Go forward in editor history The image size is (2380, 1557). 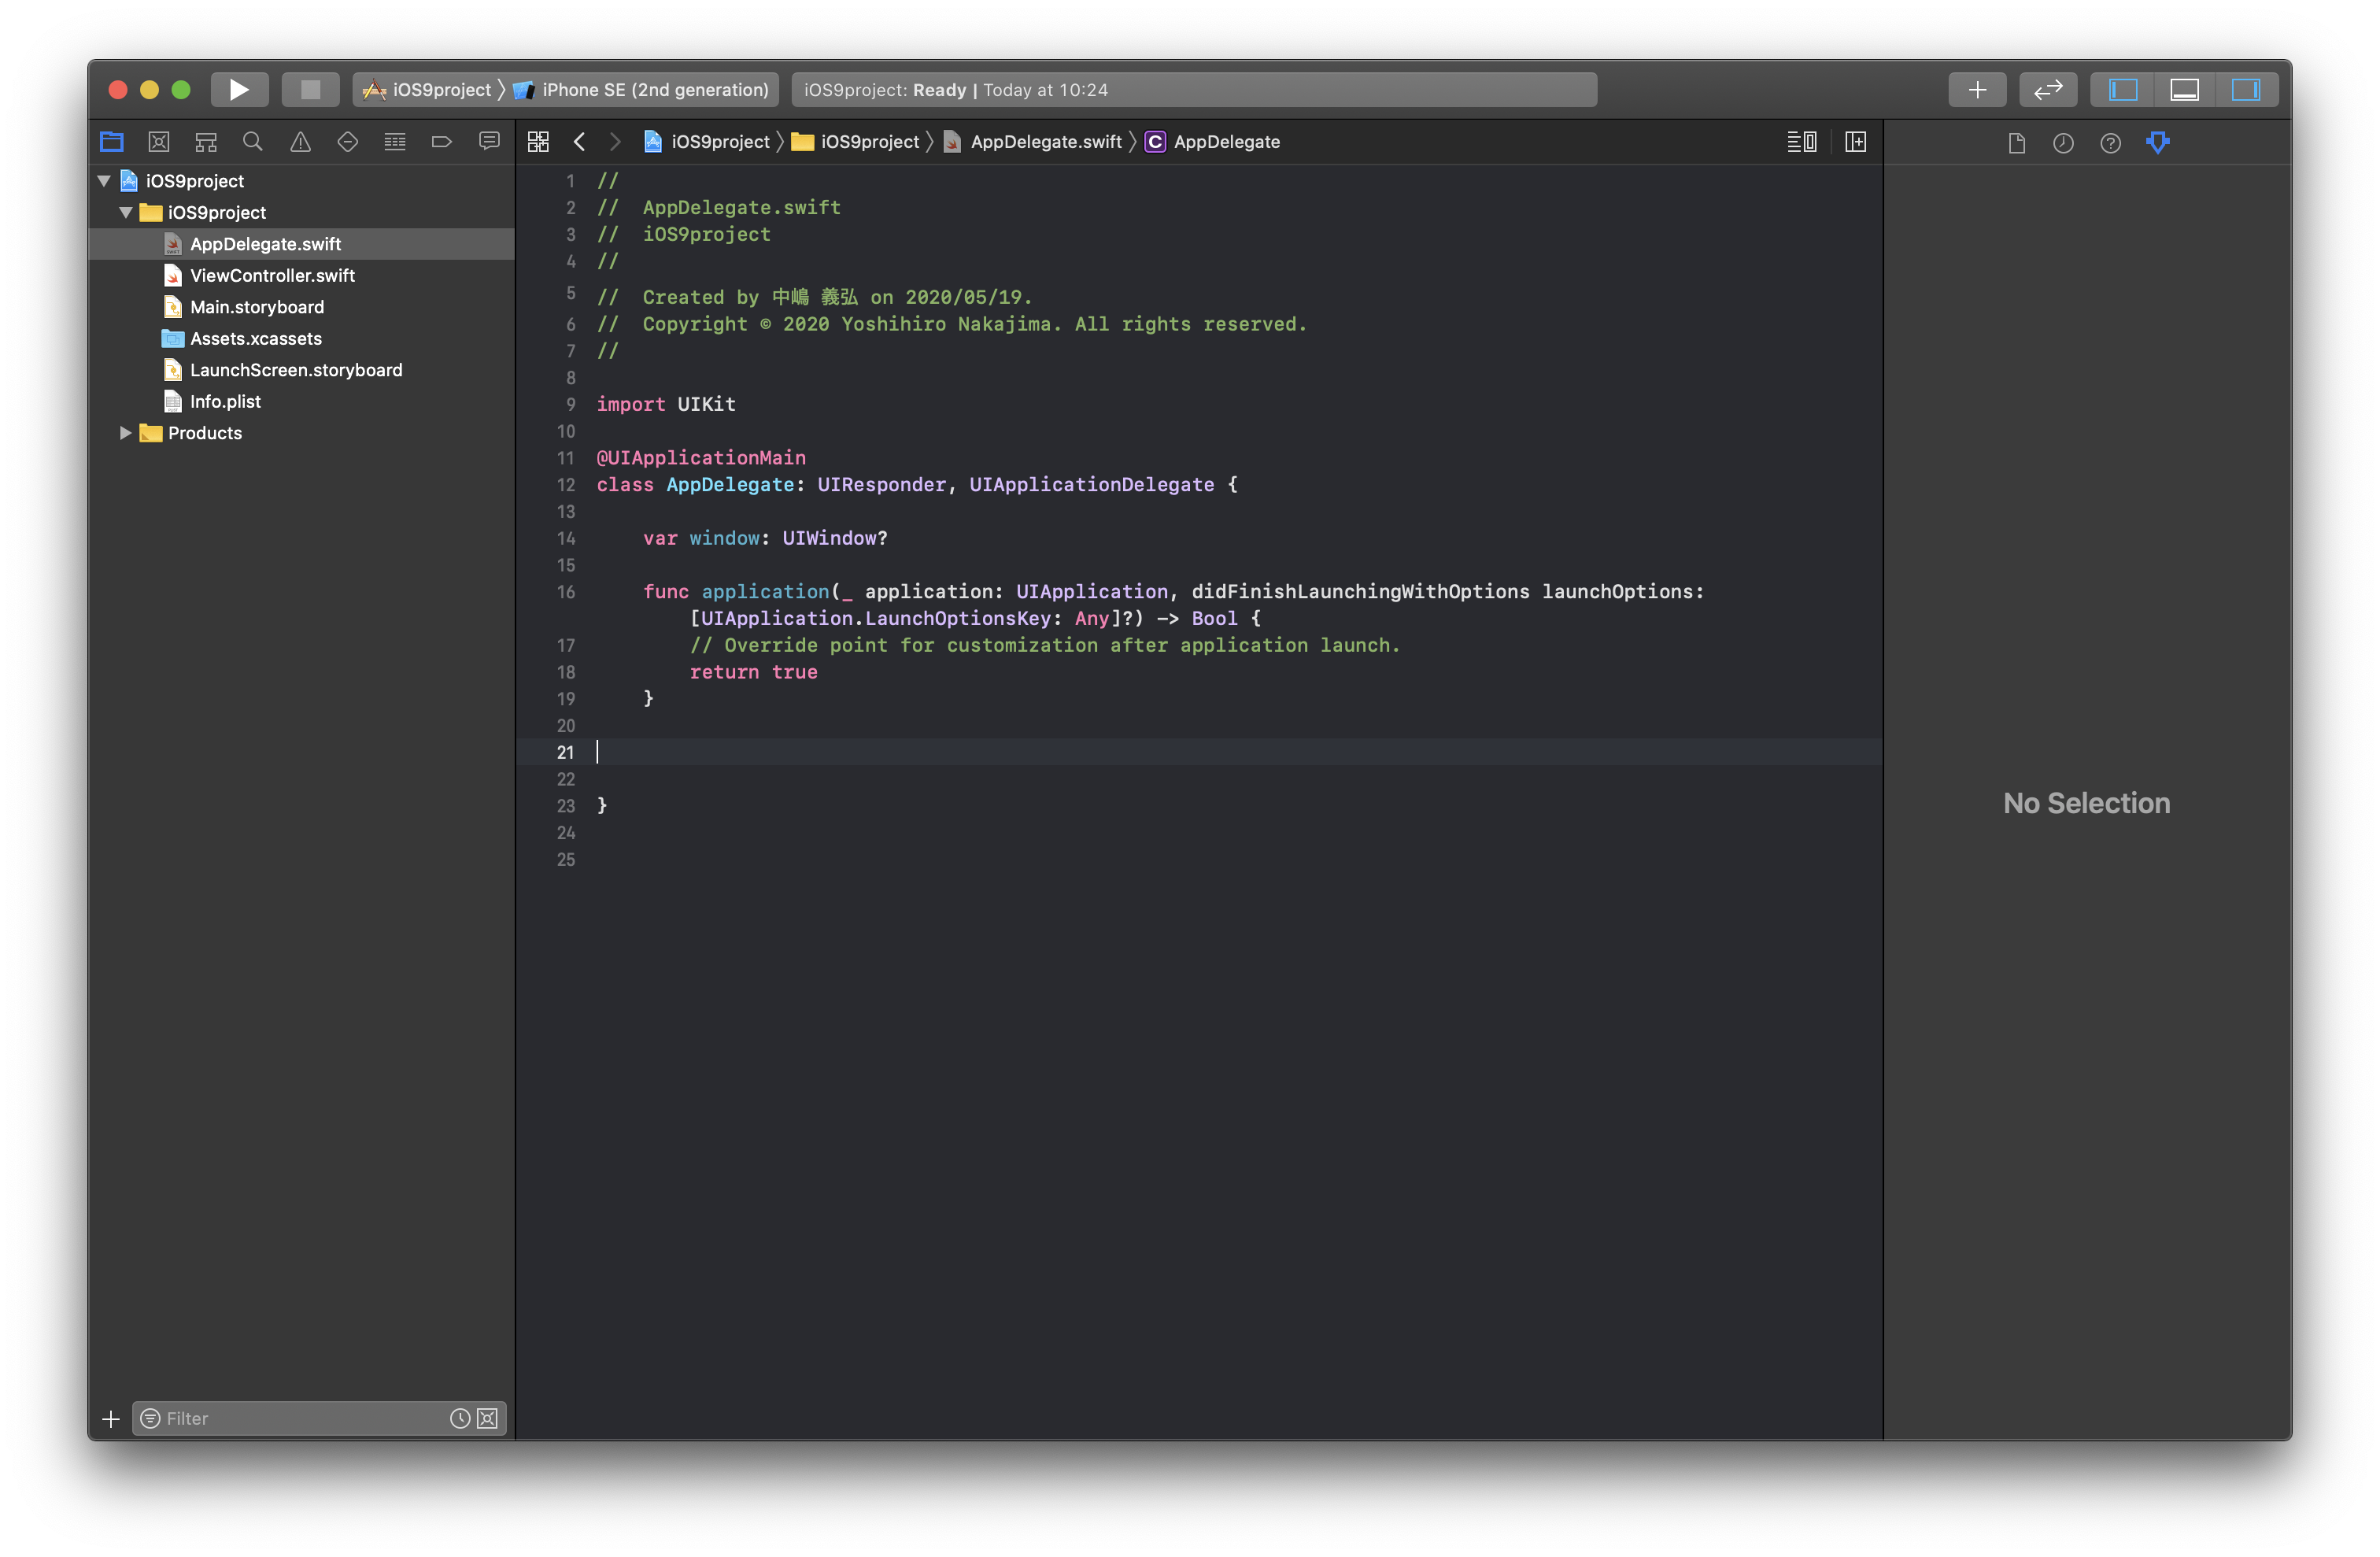pyautogui.click(x=615, y=142)
